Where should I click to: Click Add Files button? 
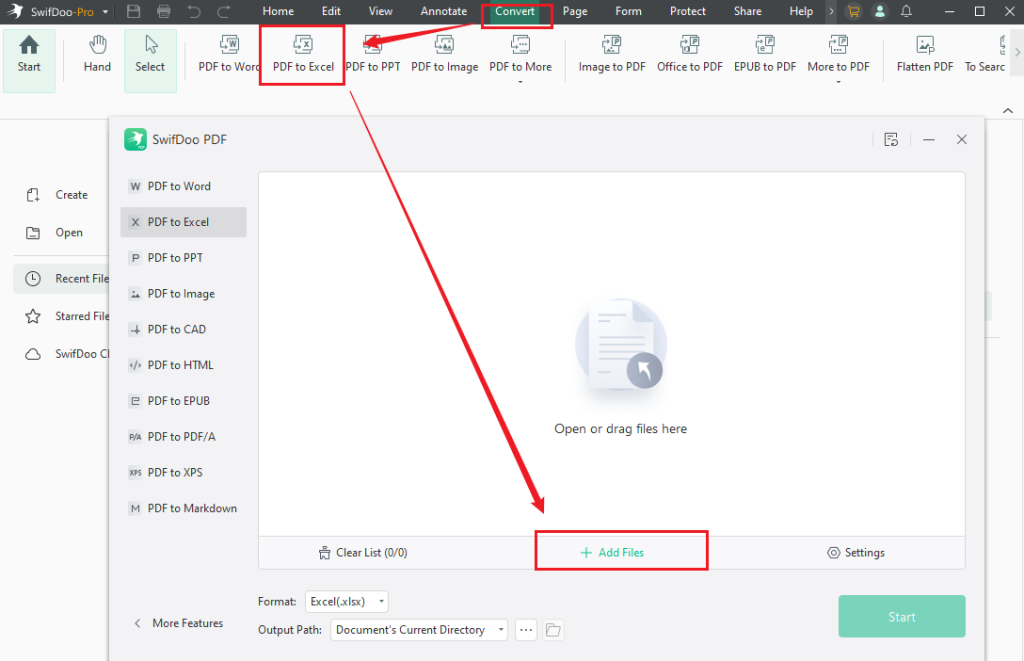(x=613, y=553)
